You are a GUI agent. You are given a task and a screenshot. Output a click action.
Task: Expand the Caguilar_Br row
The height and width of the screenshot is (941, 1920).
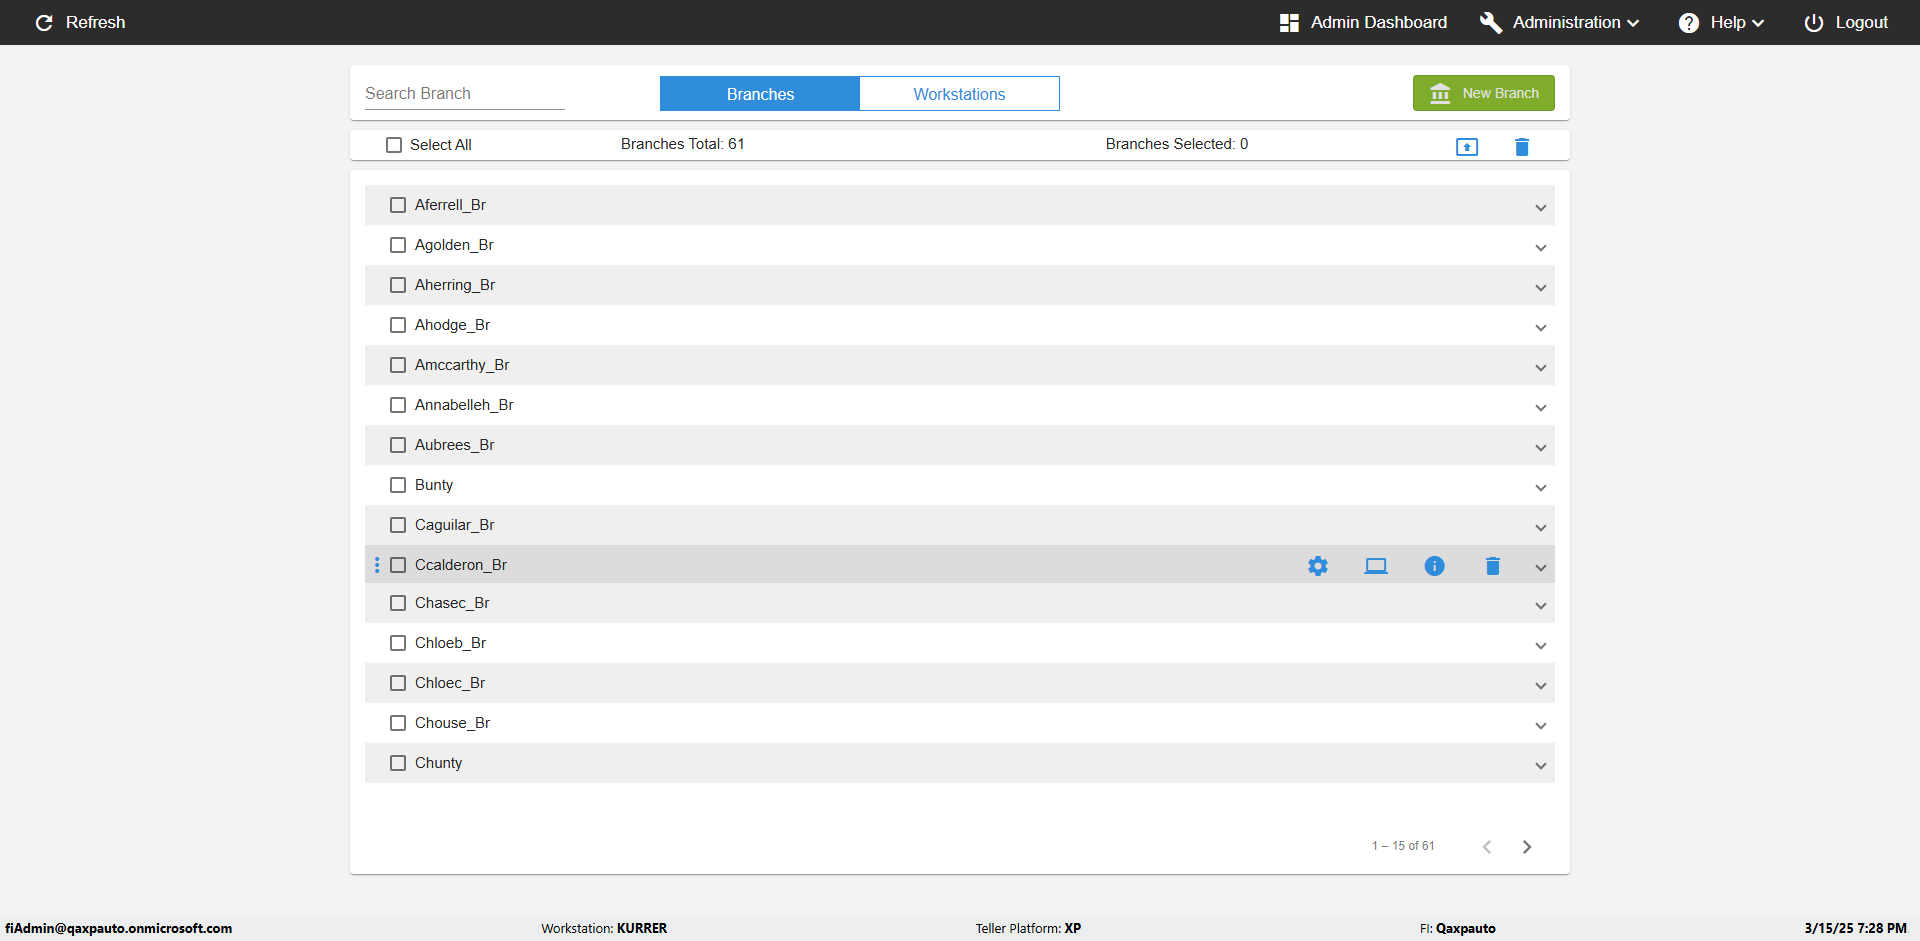(x=1541, y=527)
